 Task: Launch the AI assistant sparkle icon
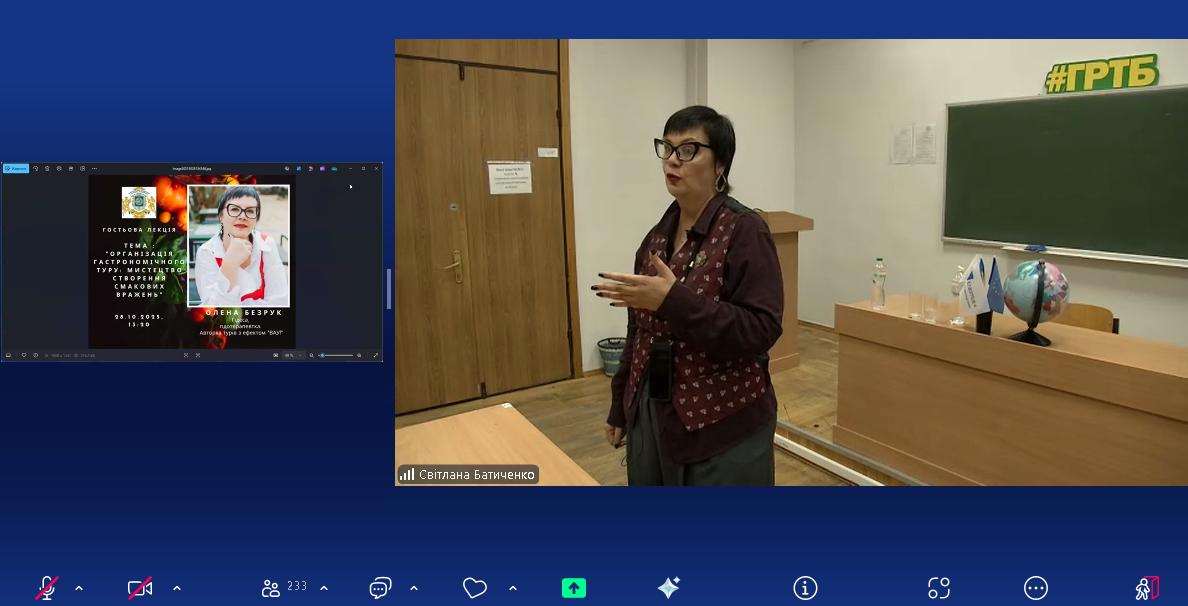pos(668,588)
